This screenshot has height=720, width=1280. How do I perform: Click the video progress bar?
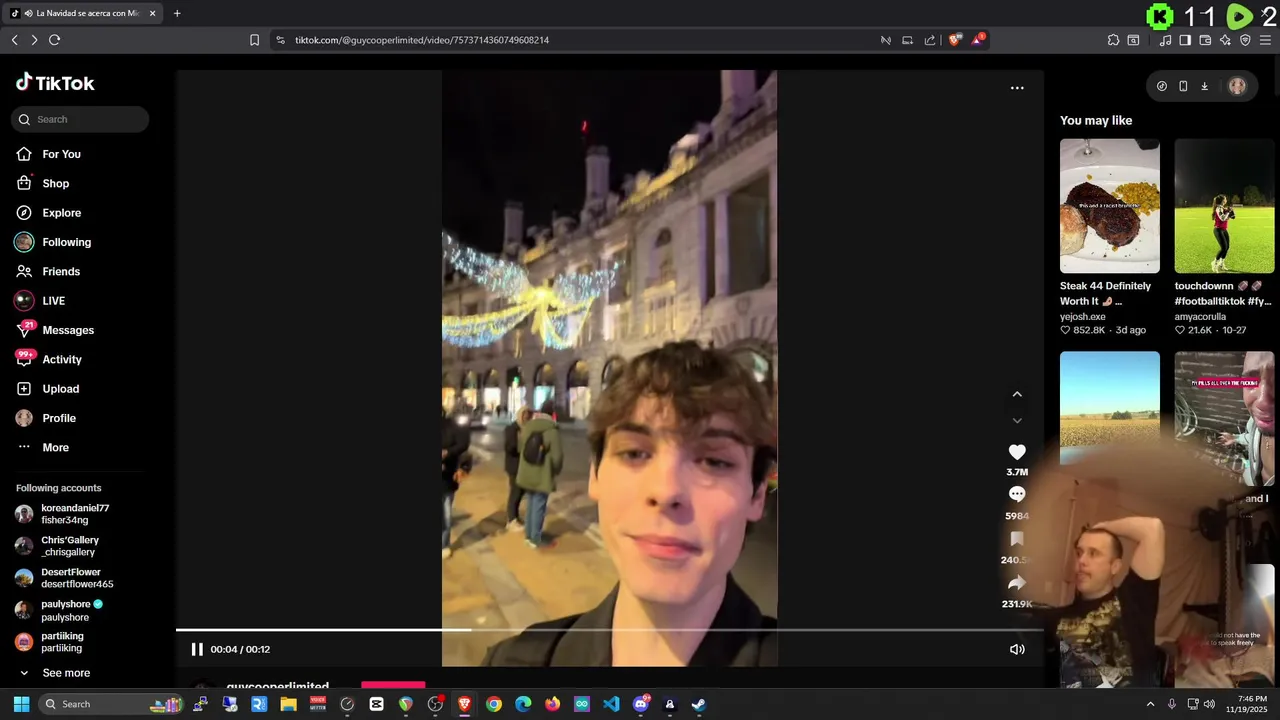610,630
